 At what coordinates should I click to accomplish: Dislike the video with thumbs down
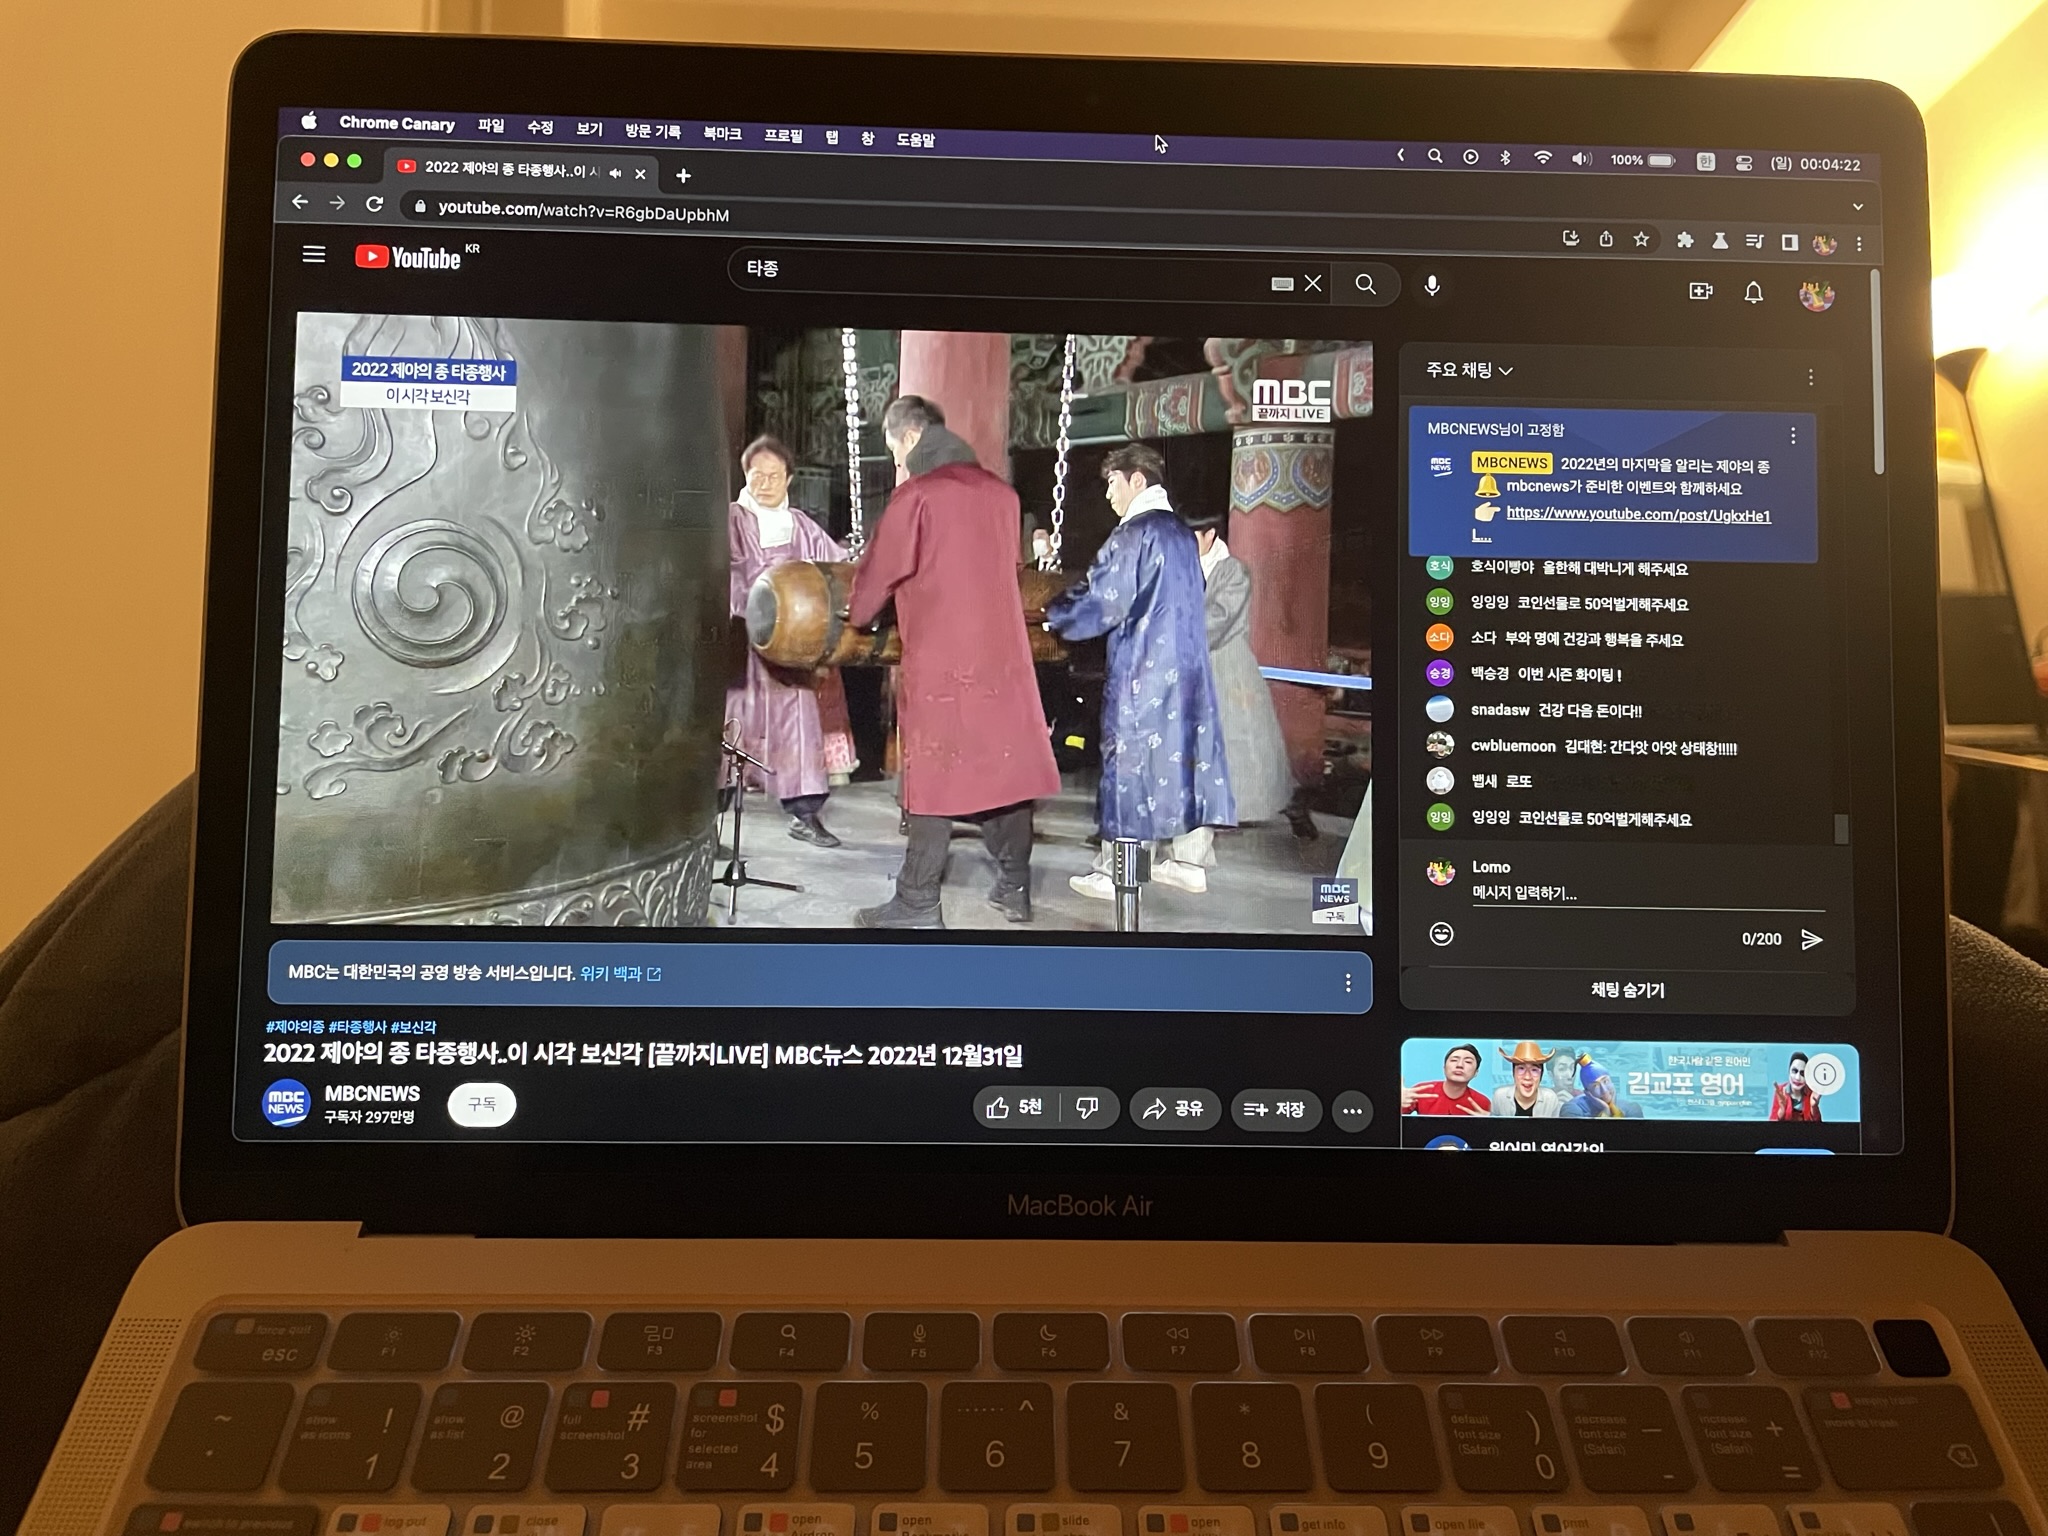tap(1087, 1108)
